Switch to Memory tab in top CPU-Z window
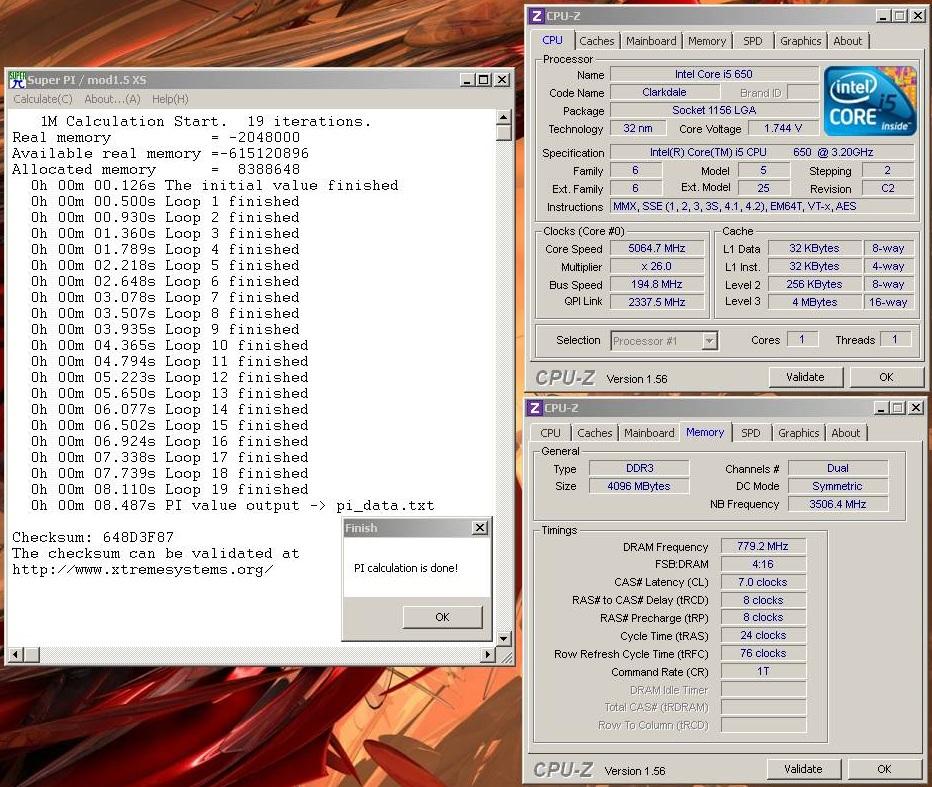932x787 pixels. click(707, 41)
